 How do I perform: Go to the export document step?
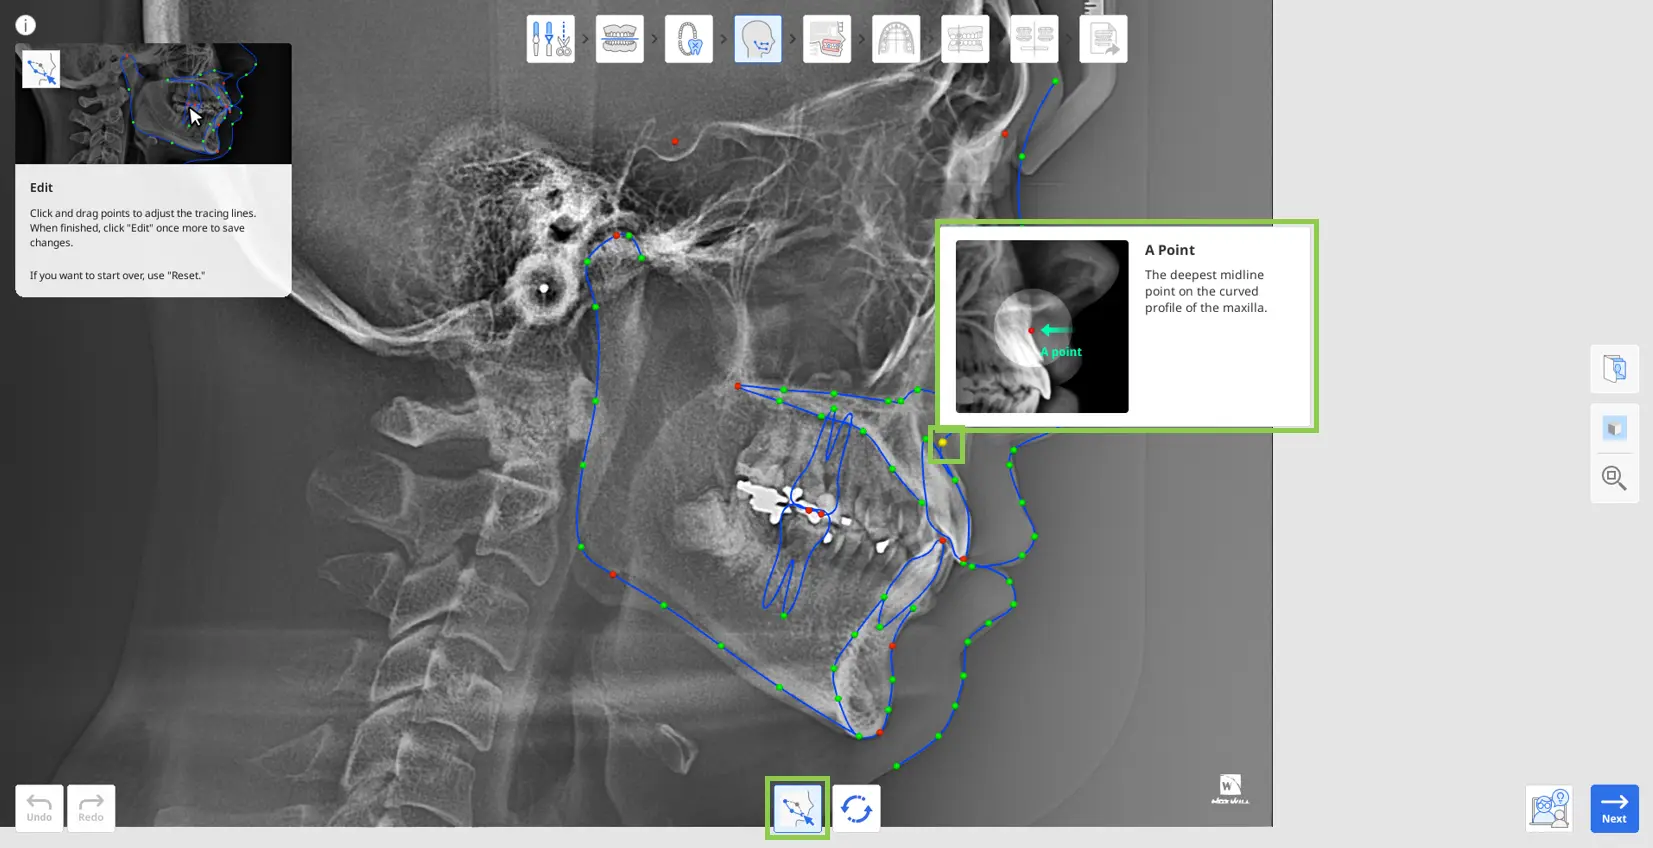click(1103, 39)
